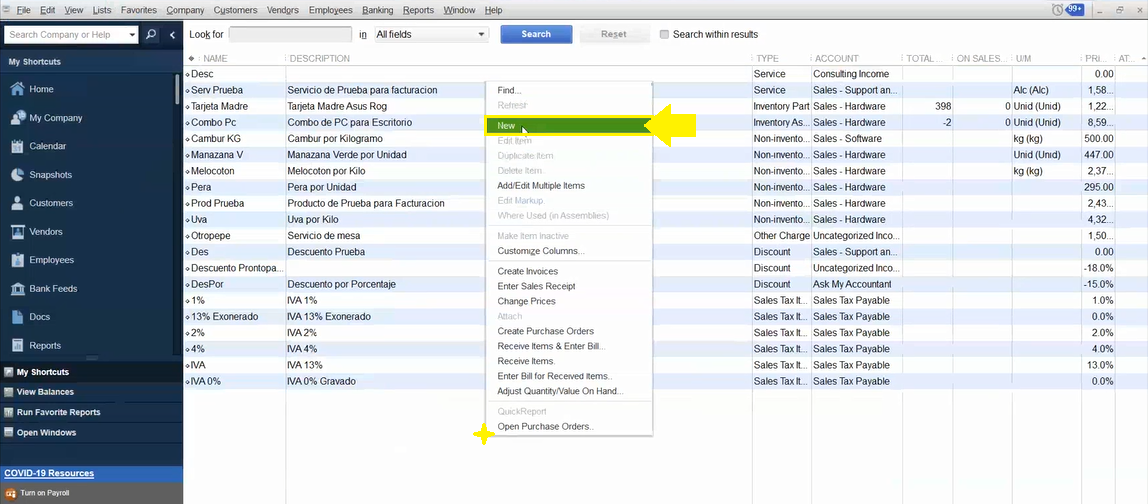1148x504 pixels.
Task: Open the Home shortcut icon
Action: (18, 89)
